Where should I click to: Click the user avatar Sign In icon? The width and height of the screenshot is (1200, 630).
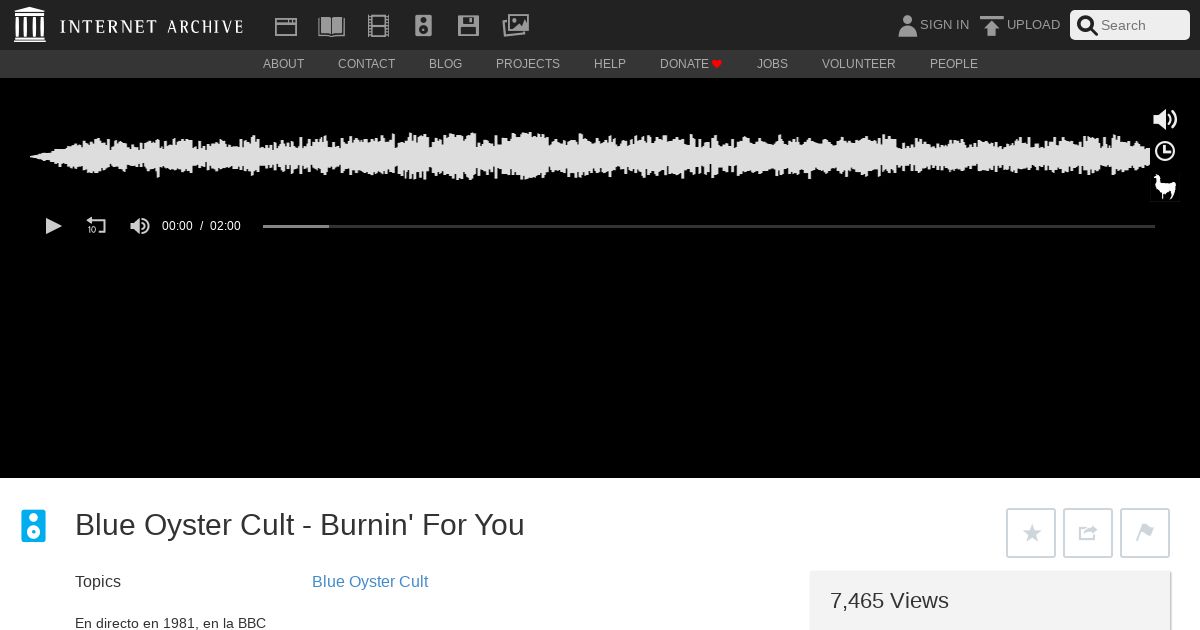coord(907,26)
